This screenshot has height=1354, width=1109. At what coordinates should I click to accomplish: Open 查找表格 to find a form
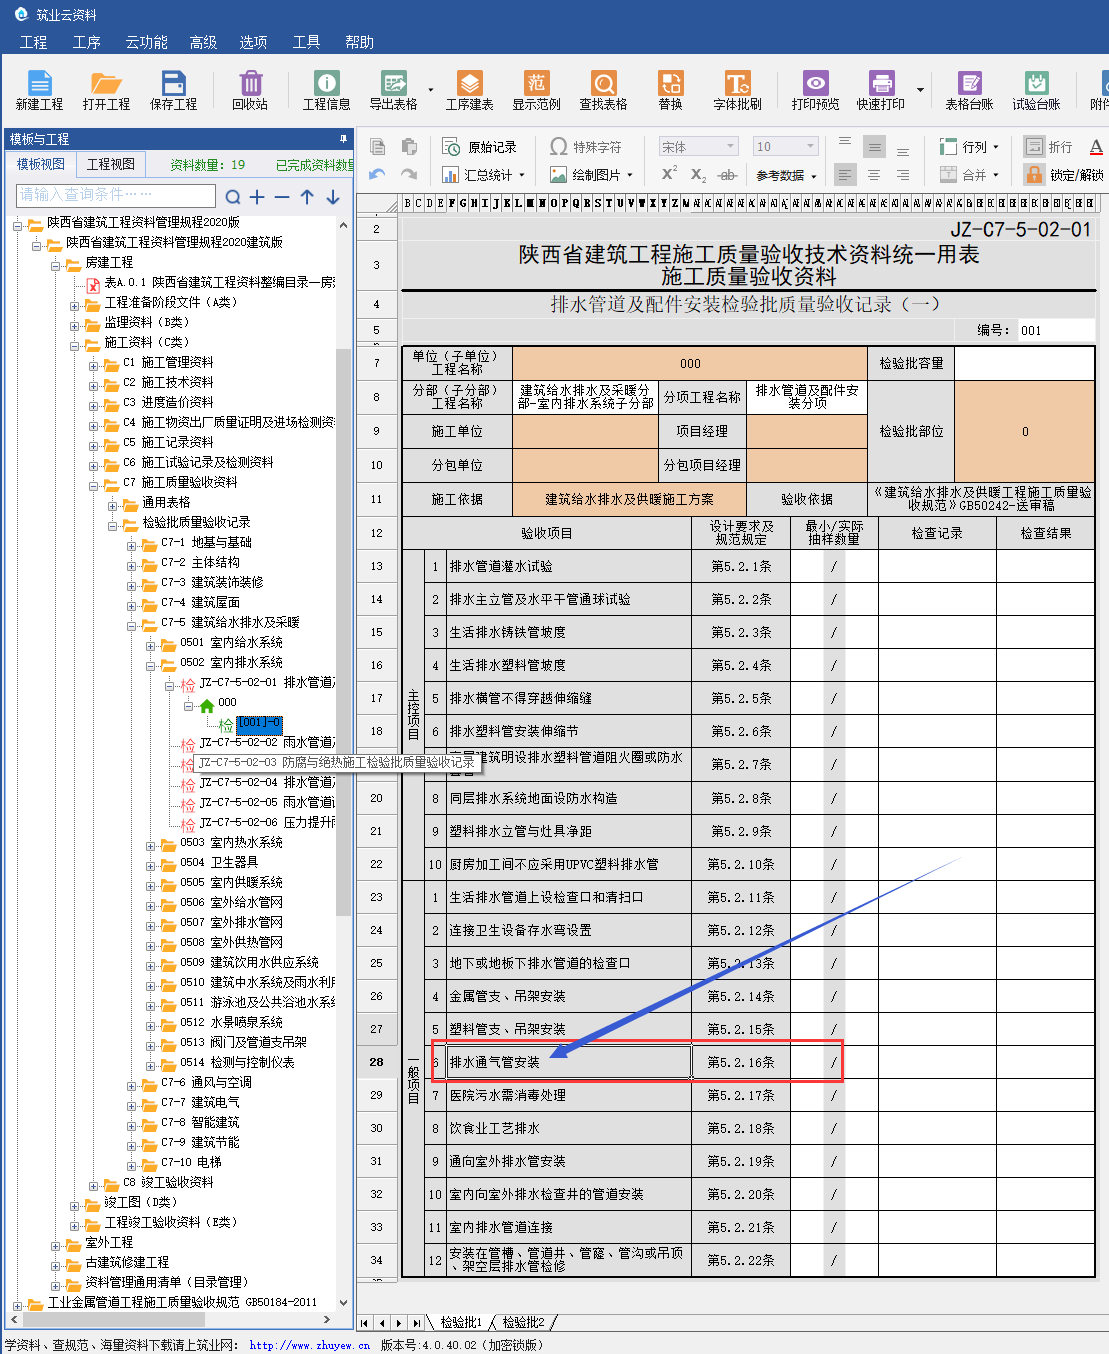(603, 89)
